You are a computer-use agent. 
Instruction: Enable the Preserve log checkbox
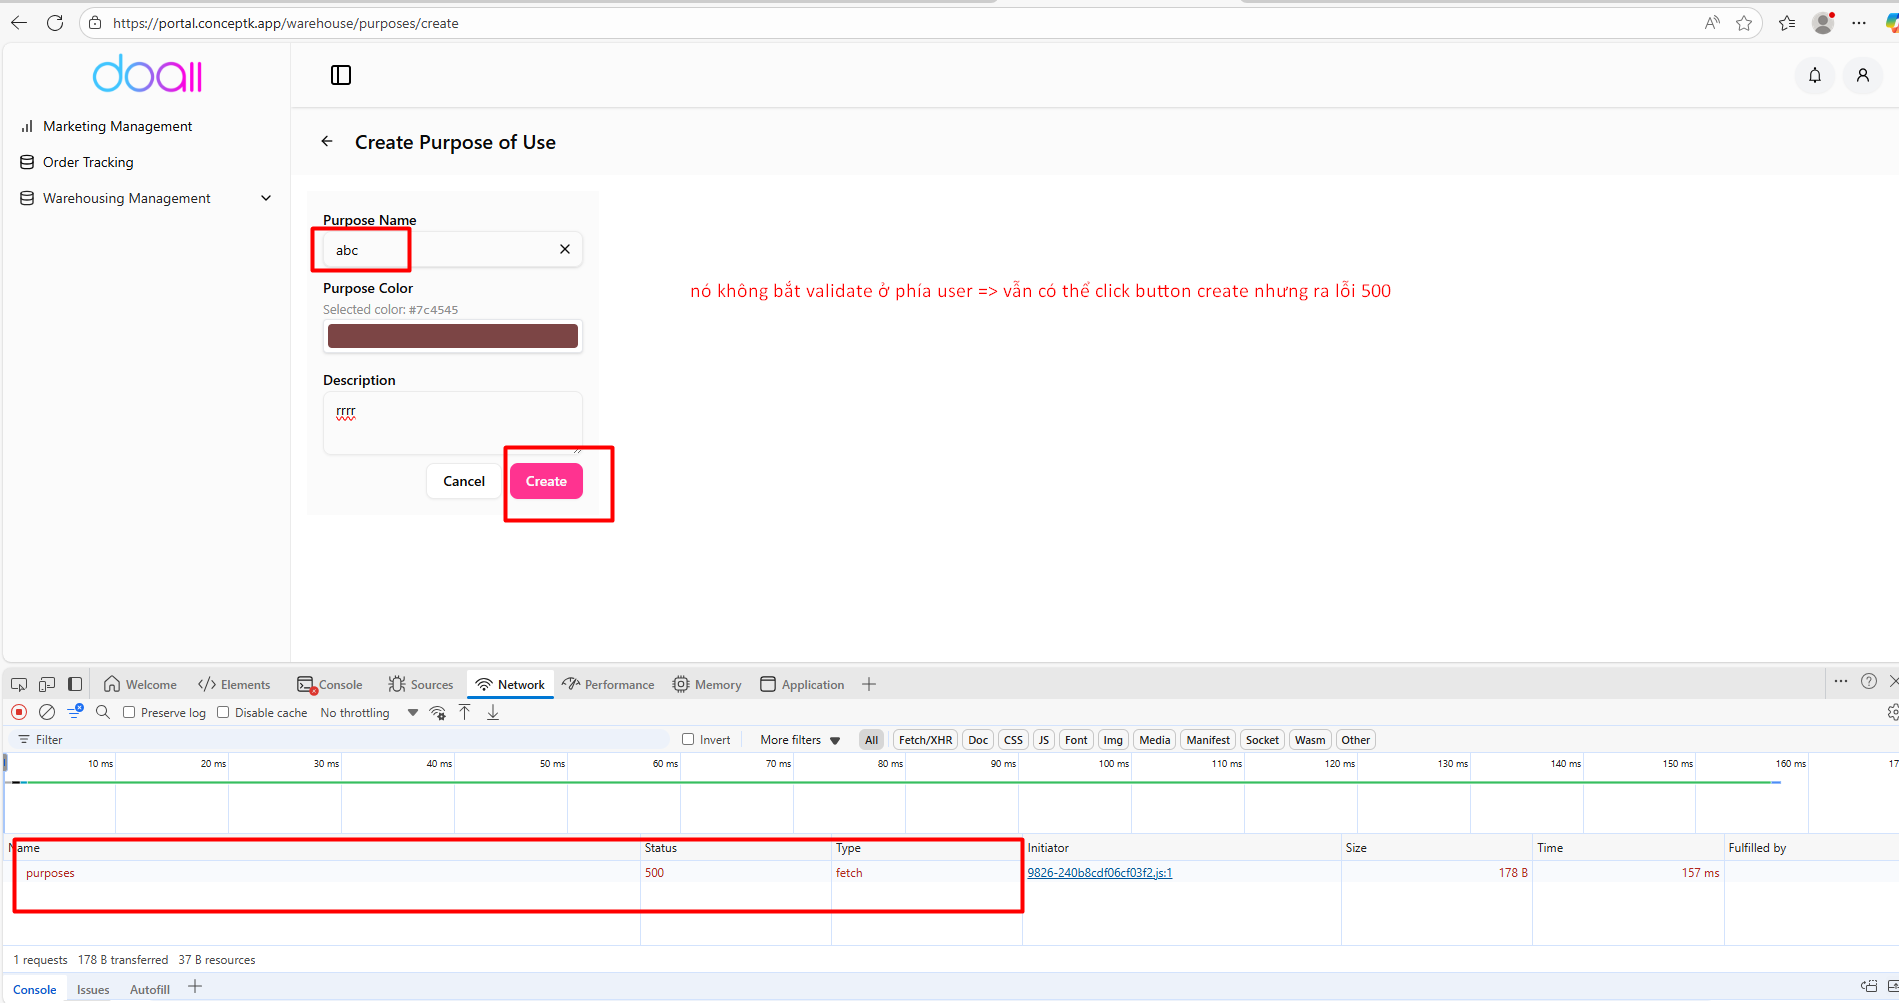coord(129,712)
